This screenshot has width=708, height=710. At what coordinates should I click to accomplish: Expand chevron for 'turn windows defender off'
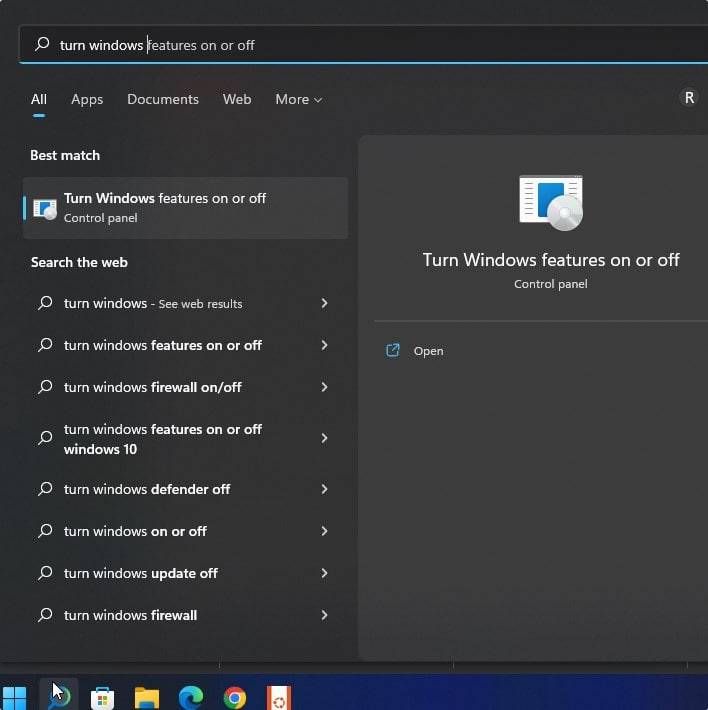click(324, 489)
